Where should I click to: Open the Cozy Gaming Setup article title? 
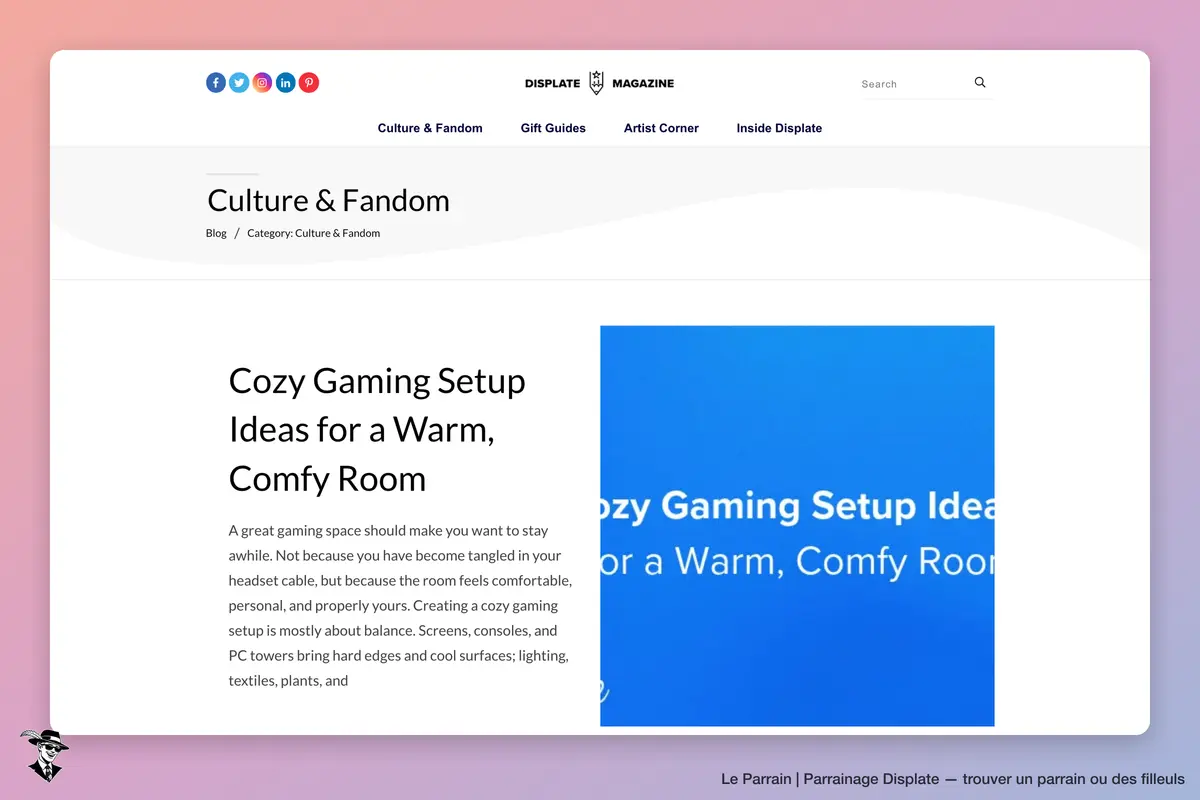(x=377, y=429)
